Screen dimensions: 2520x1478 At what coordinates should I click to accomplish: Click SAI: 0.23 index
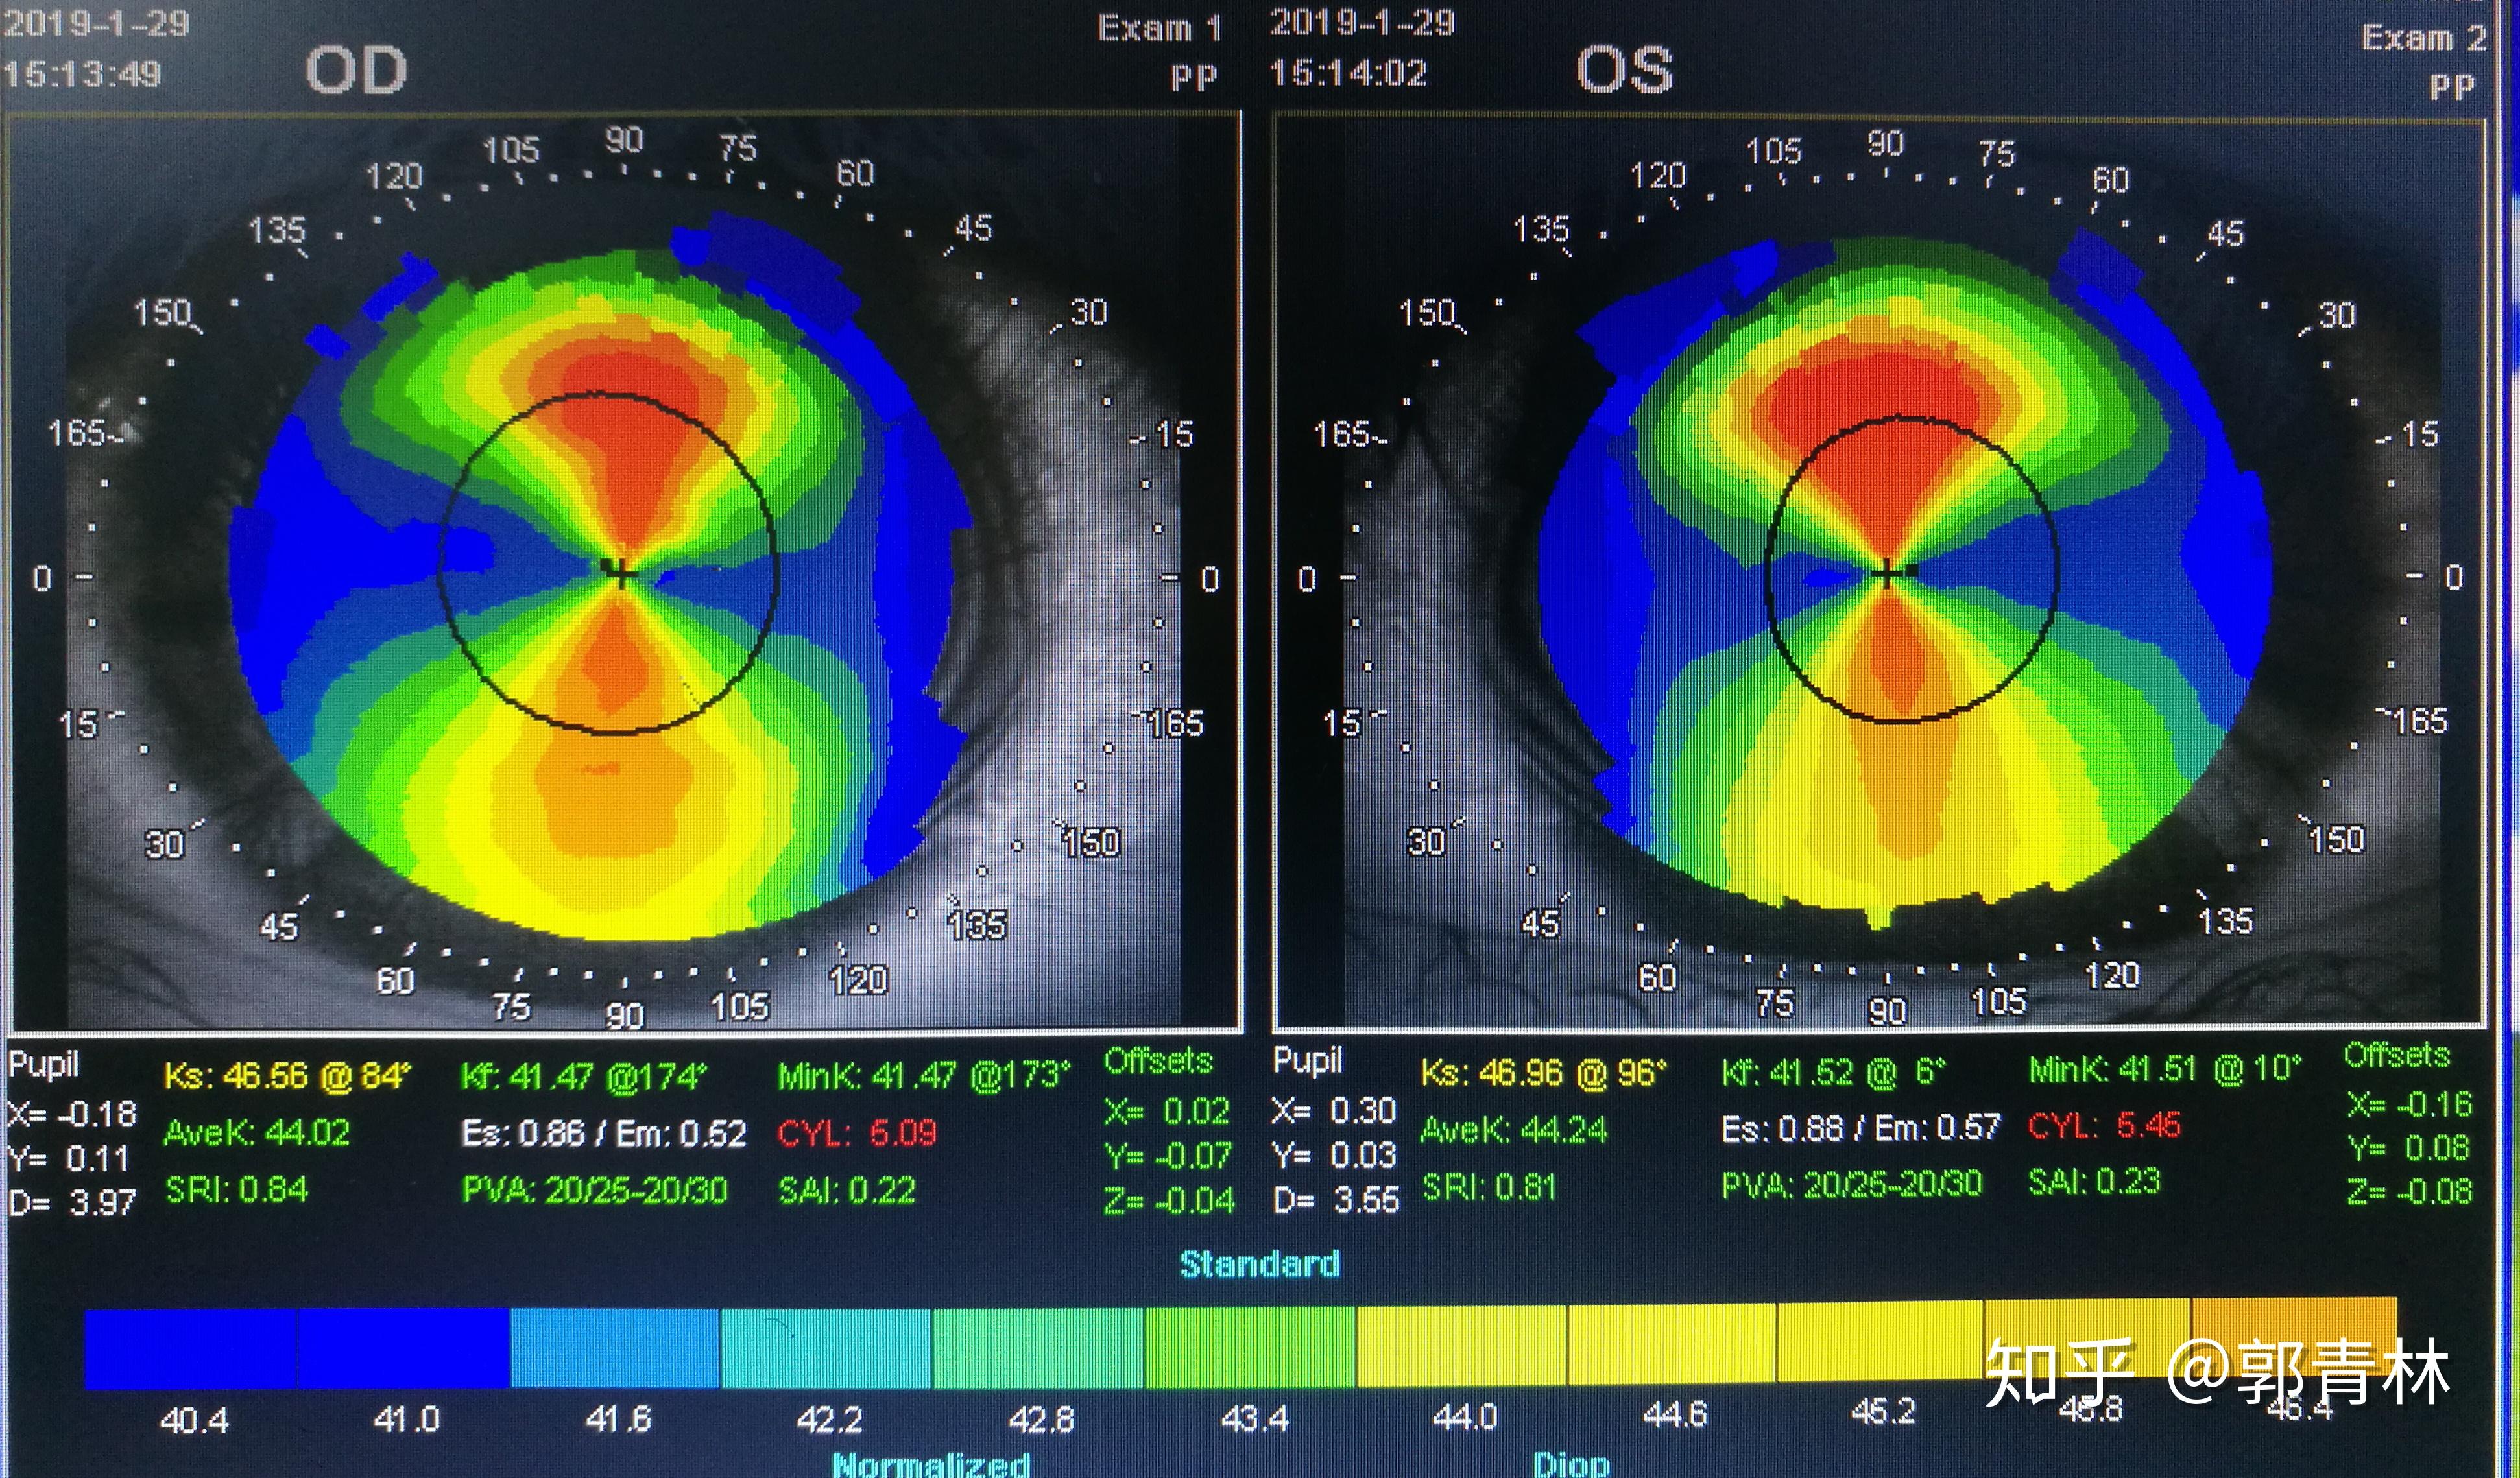pyautogui.click(x=2095, y=1182)
